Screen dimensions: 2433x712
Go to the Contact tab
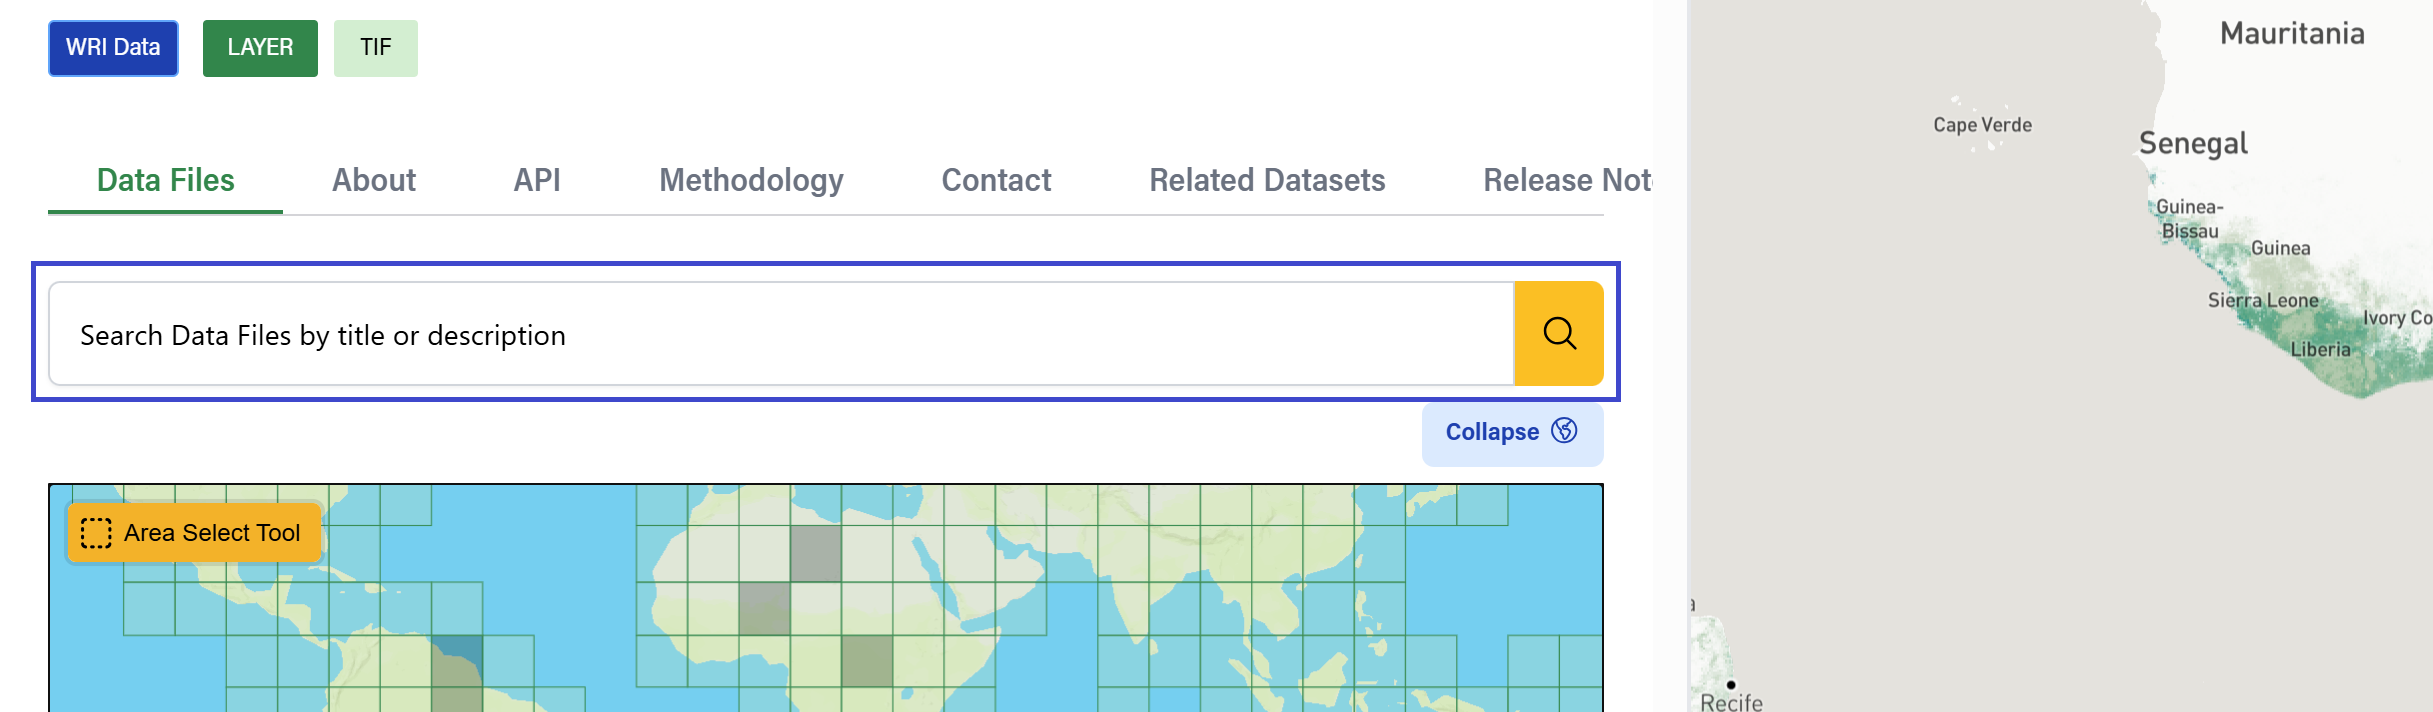point(996,181)
